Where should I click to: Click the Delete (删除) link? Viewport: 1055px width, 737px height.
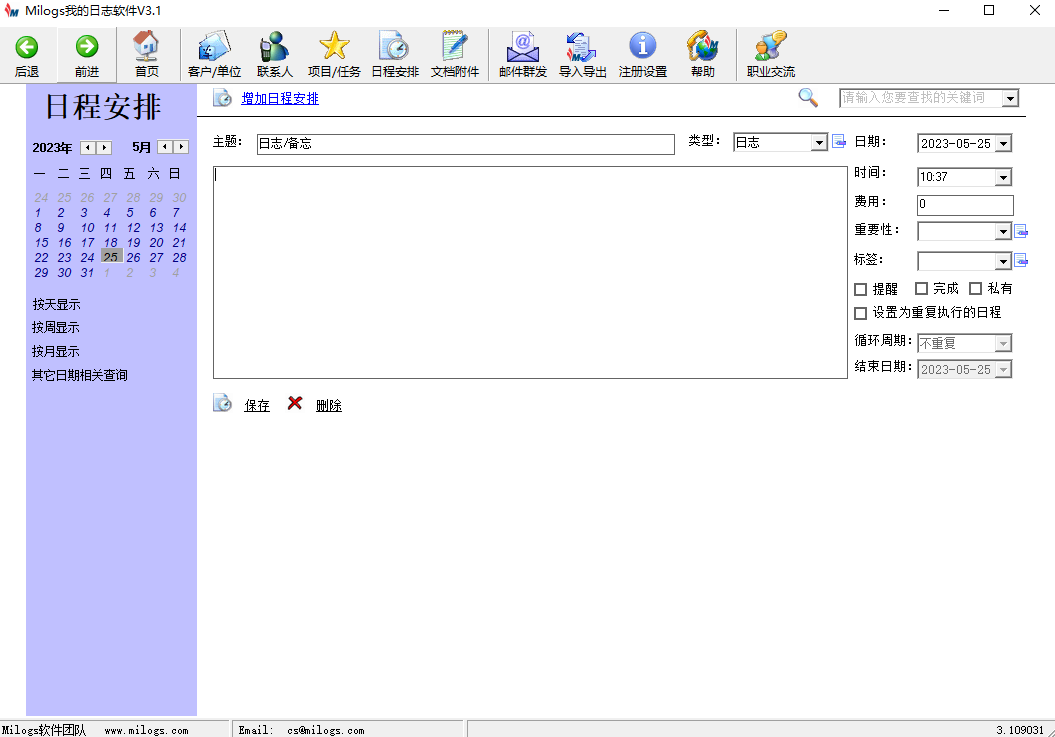coord(329,405)
